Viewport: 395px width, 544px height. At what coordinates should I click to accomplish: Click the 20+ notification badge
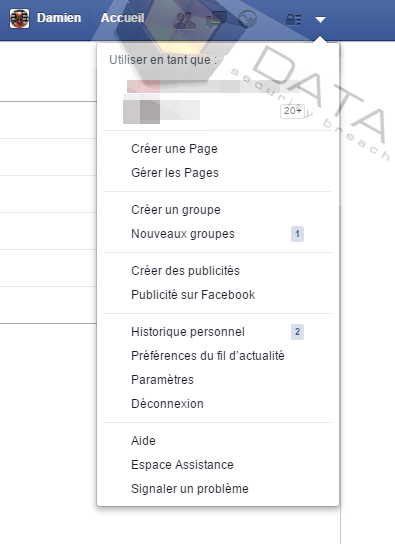click(x=292, y=111)
